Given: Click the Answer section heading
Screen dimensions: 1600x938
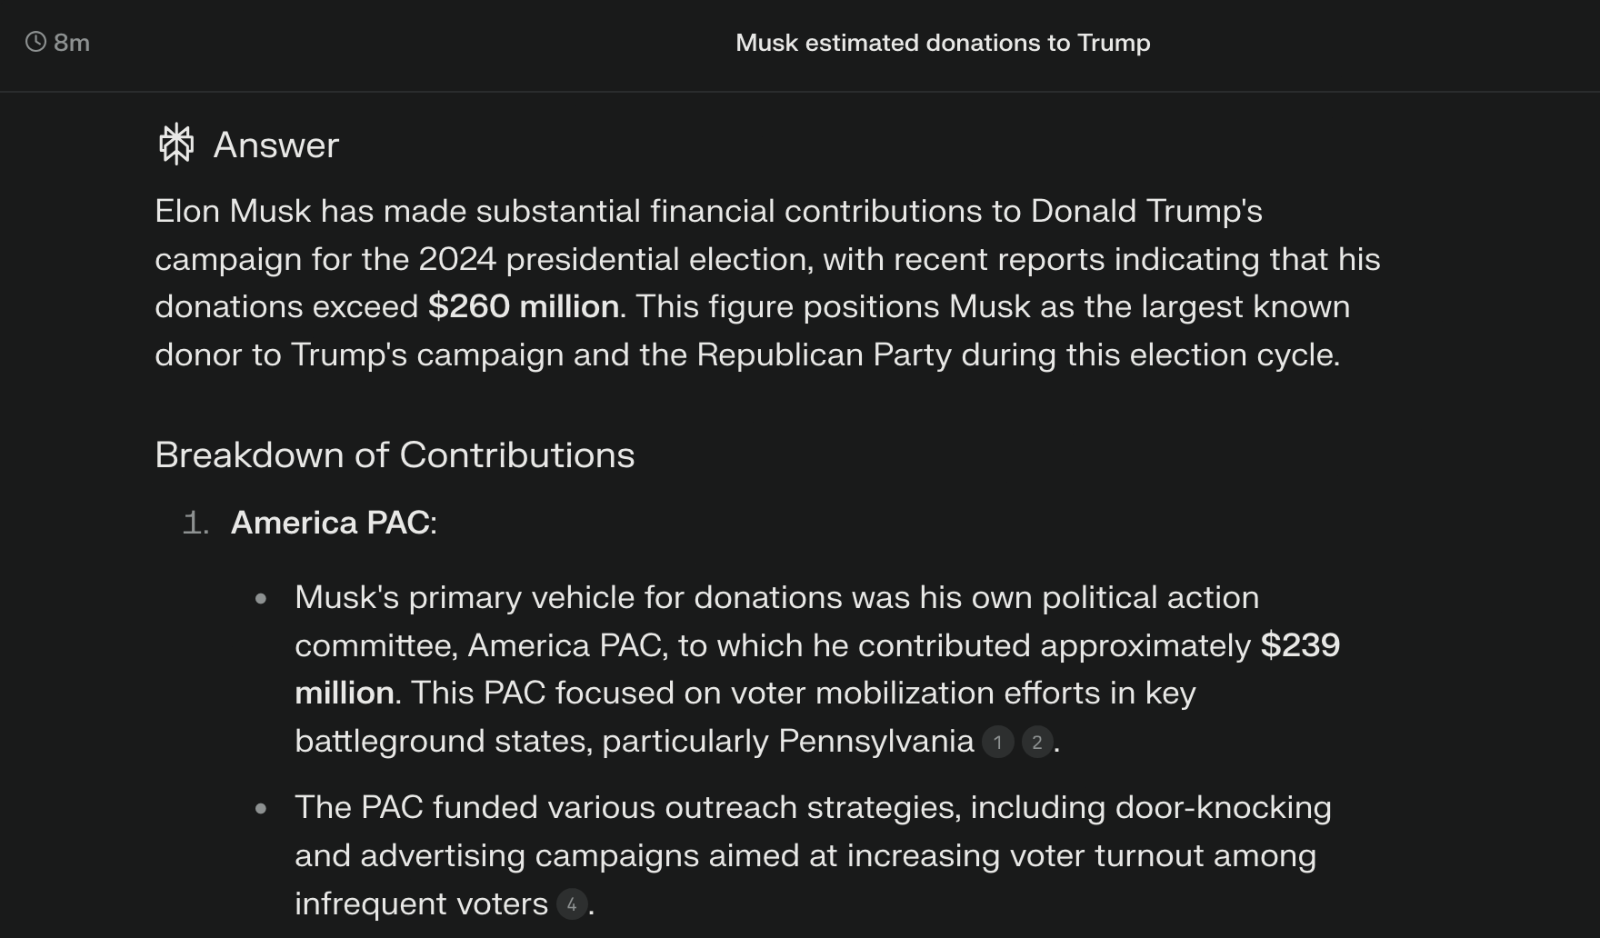Looking at the screenshot, I should click(x=276, y=145).
